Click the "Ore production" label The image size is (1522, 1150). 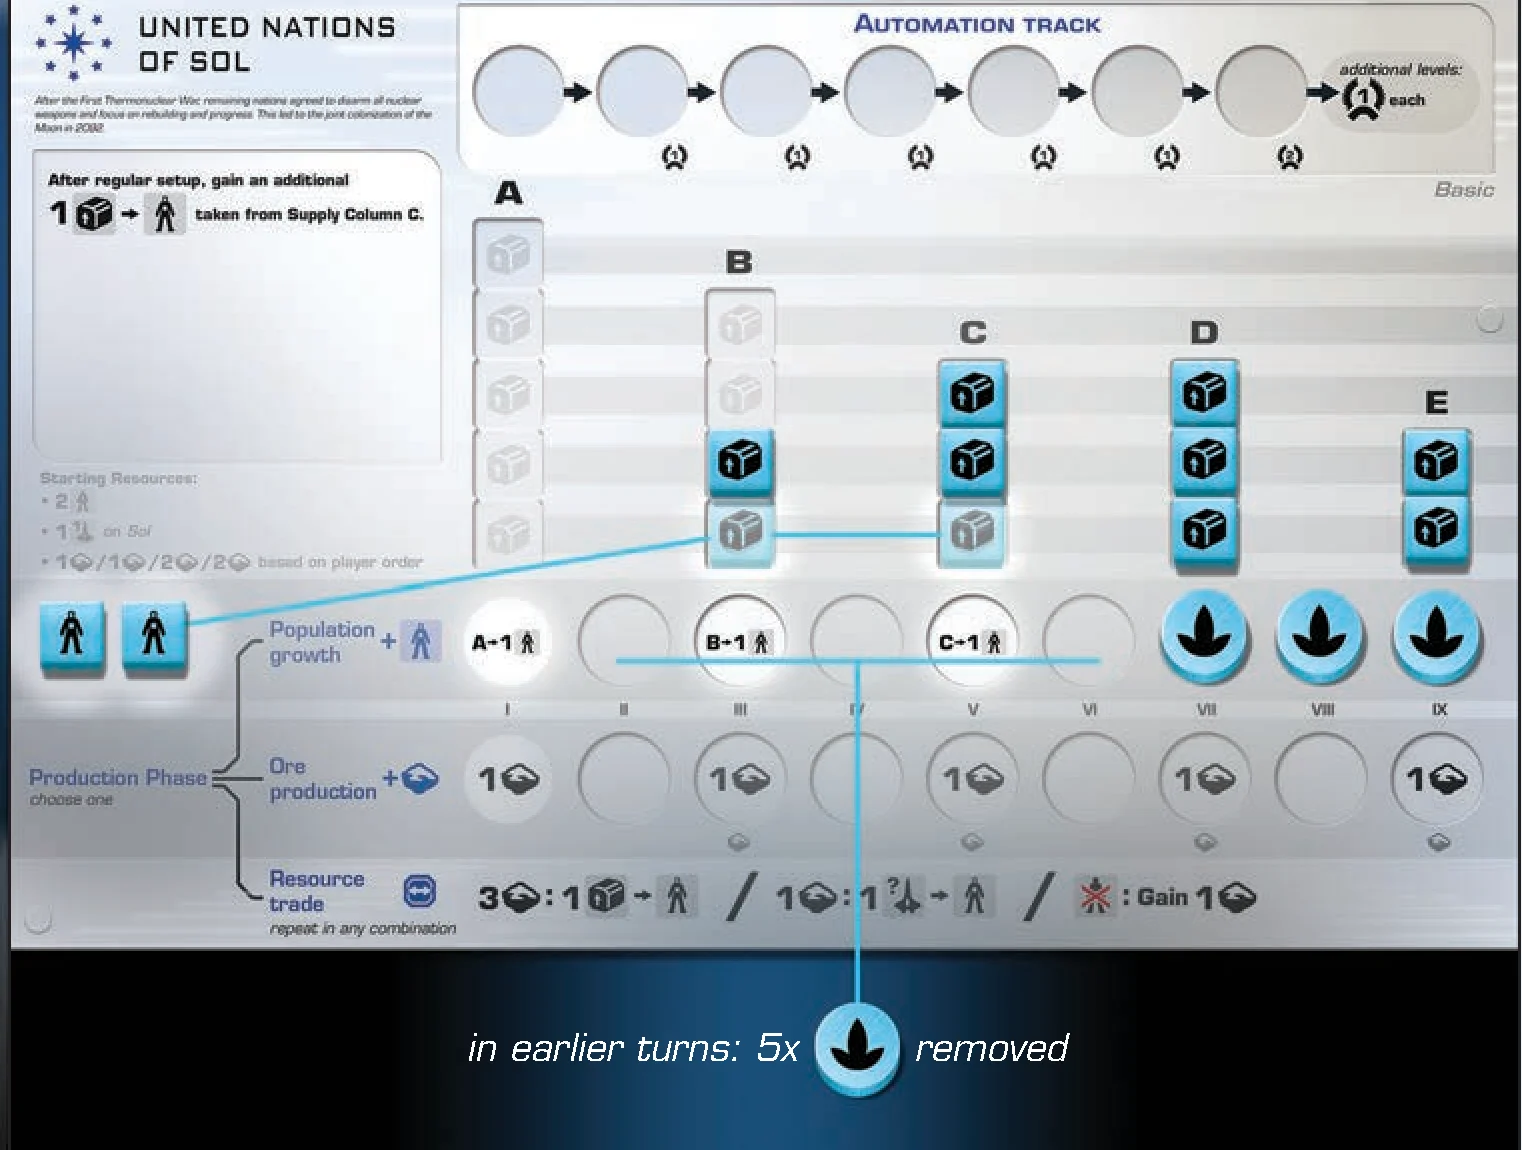tap(322, 778)
